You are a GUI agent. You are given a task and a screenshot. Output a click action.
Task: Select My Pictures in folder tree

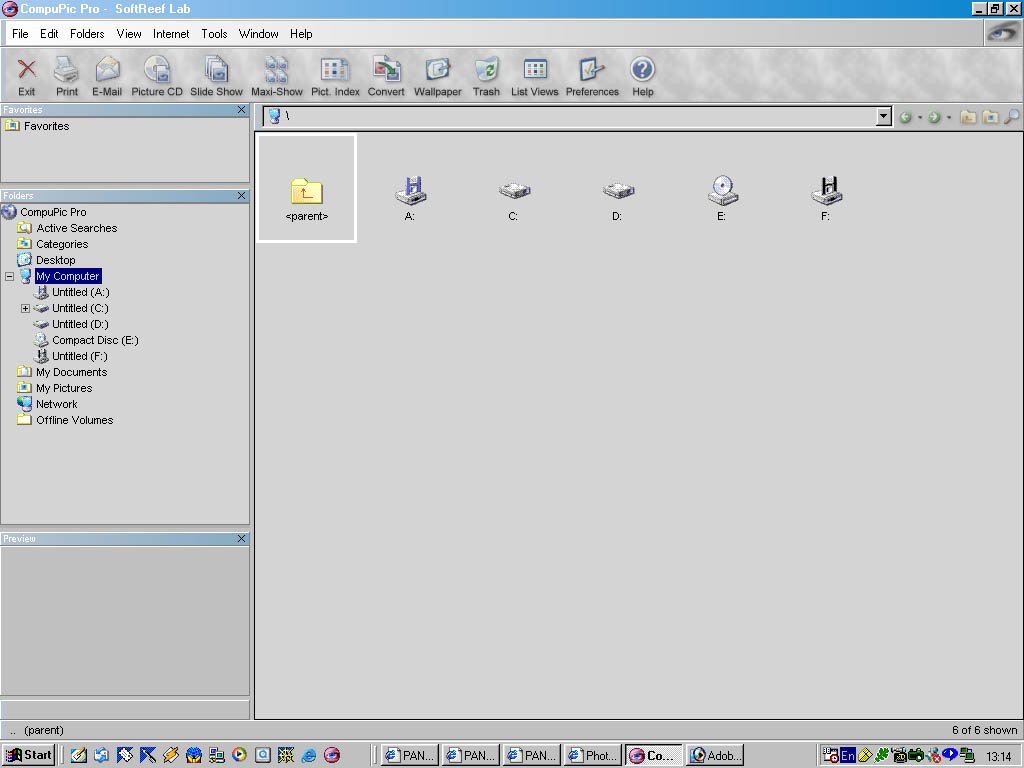coord(64,388)
